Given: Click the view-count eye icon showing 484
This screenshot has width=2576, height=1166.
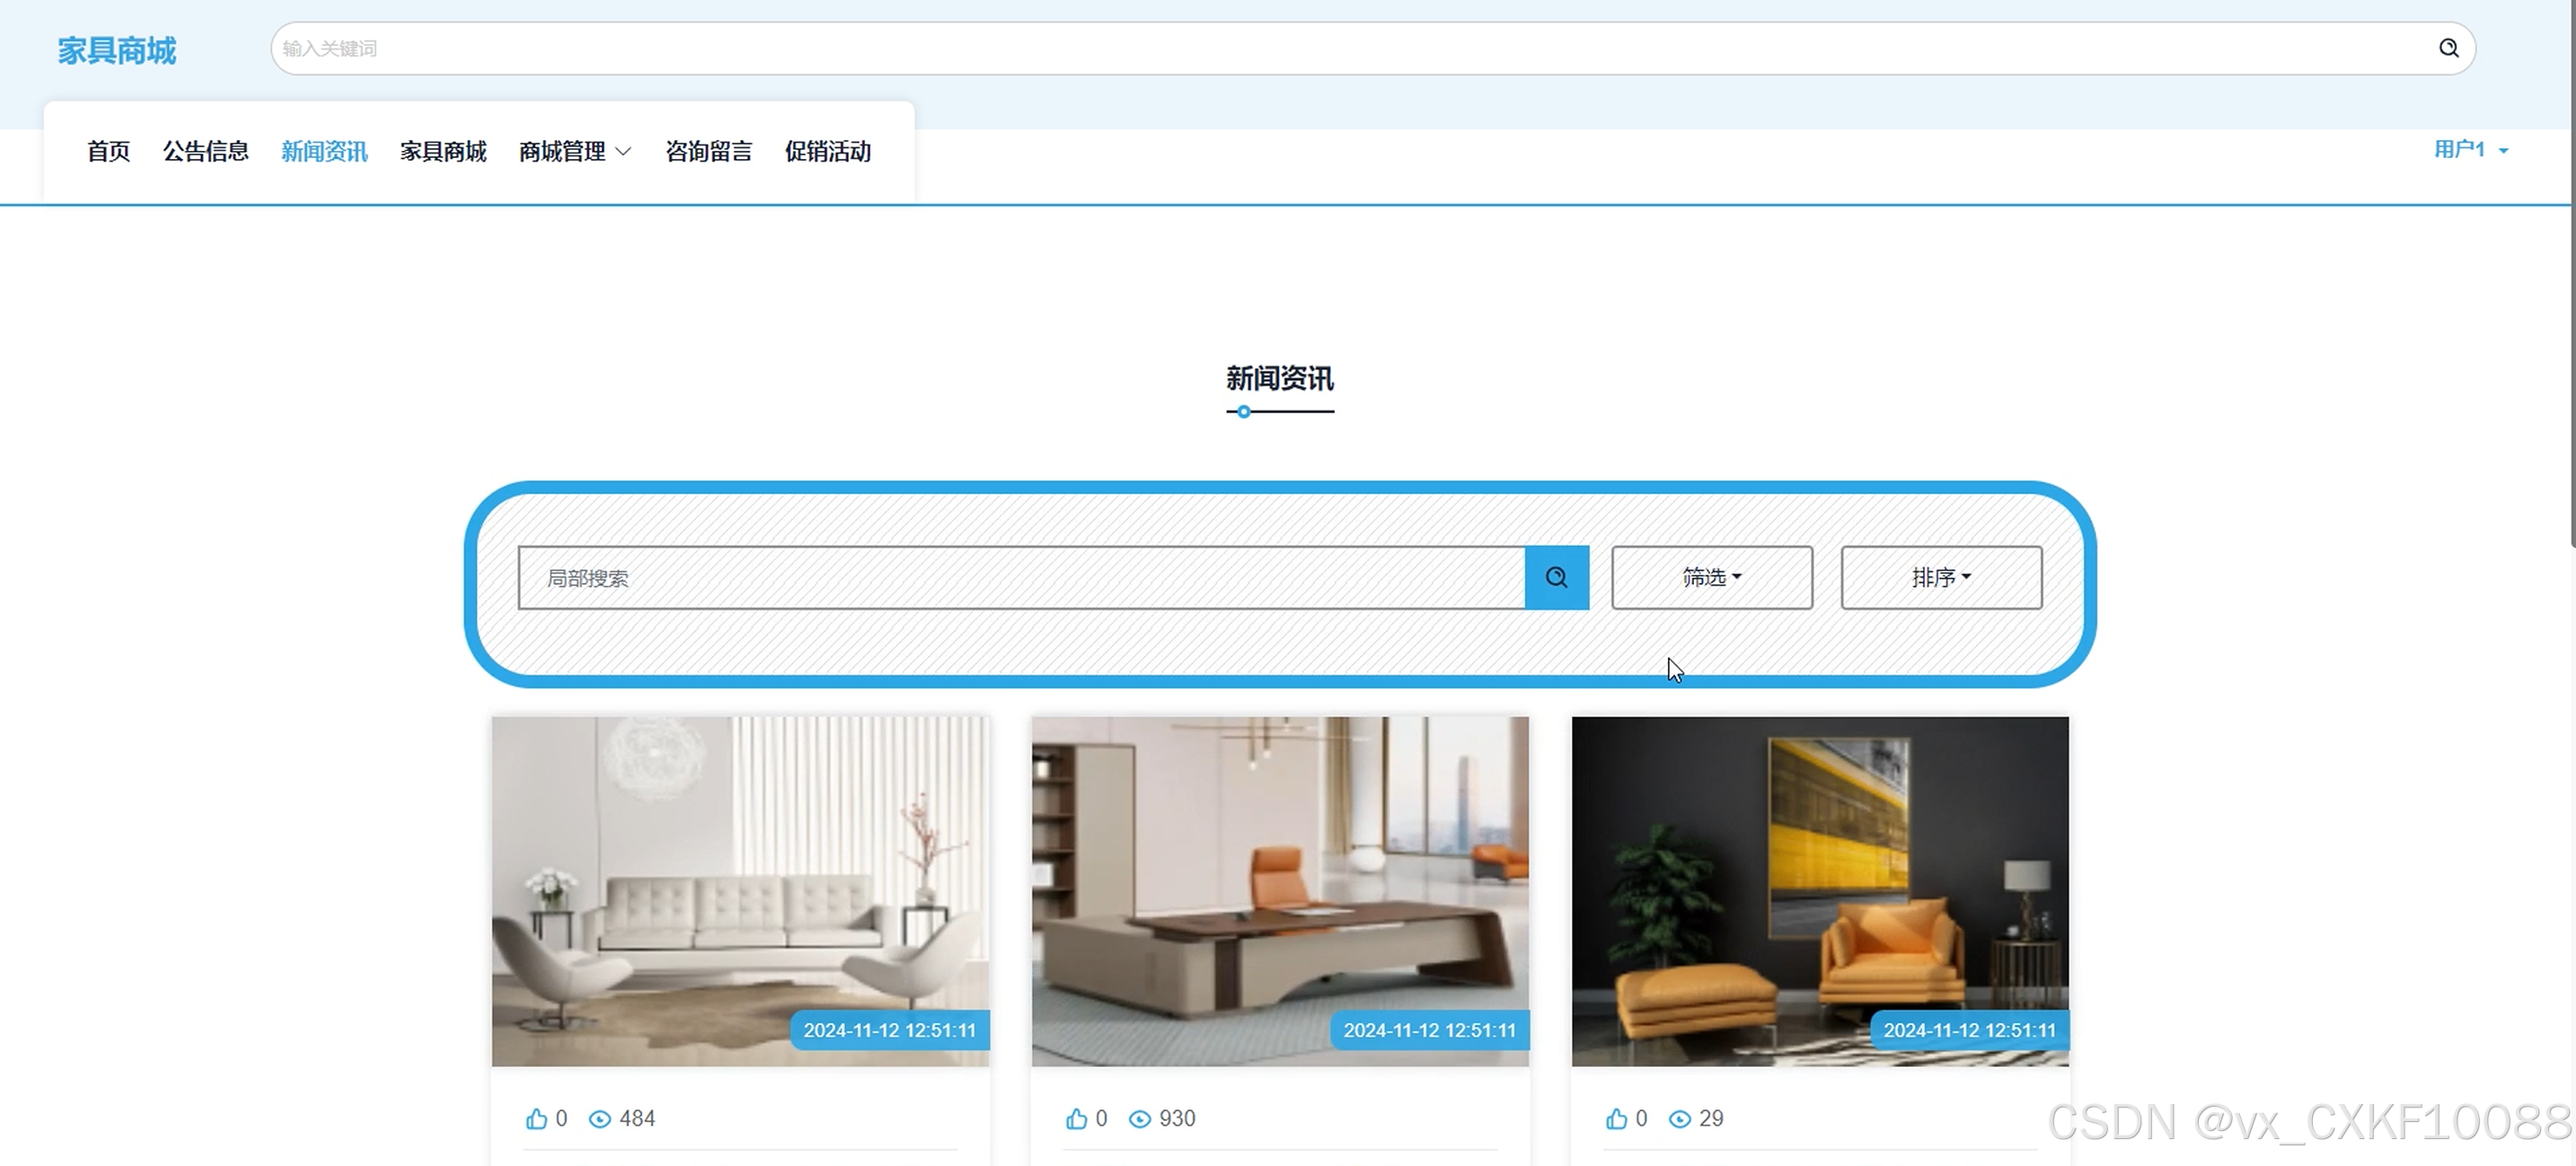Looking at the screenshot, I should 600,1119.
